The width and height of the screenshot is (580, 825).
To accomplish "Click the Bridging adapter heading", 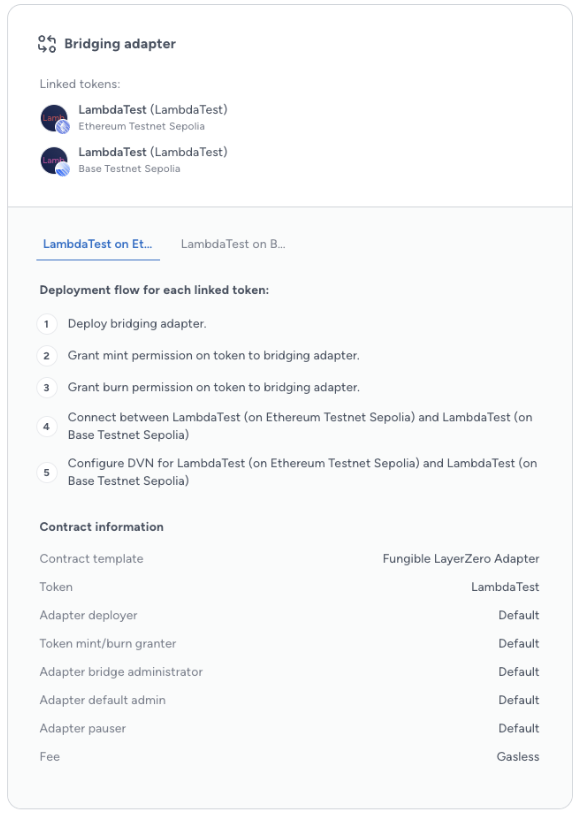I will tap(120, 44).
